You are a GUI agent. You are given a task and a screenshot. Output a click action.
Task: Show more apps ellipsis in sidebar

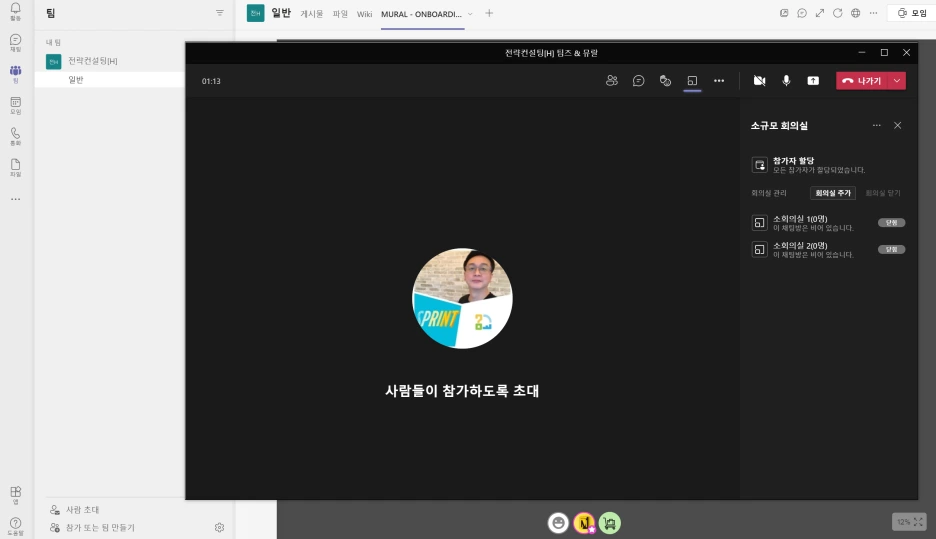16,199
